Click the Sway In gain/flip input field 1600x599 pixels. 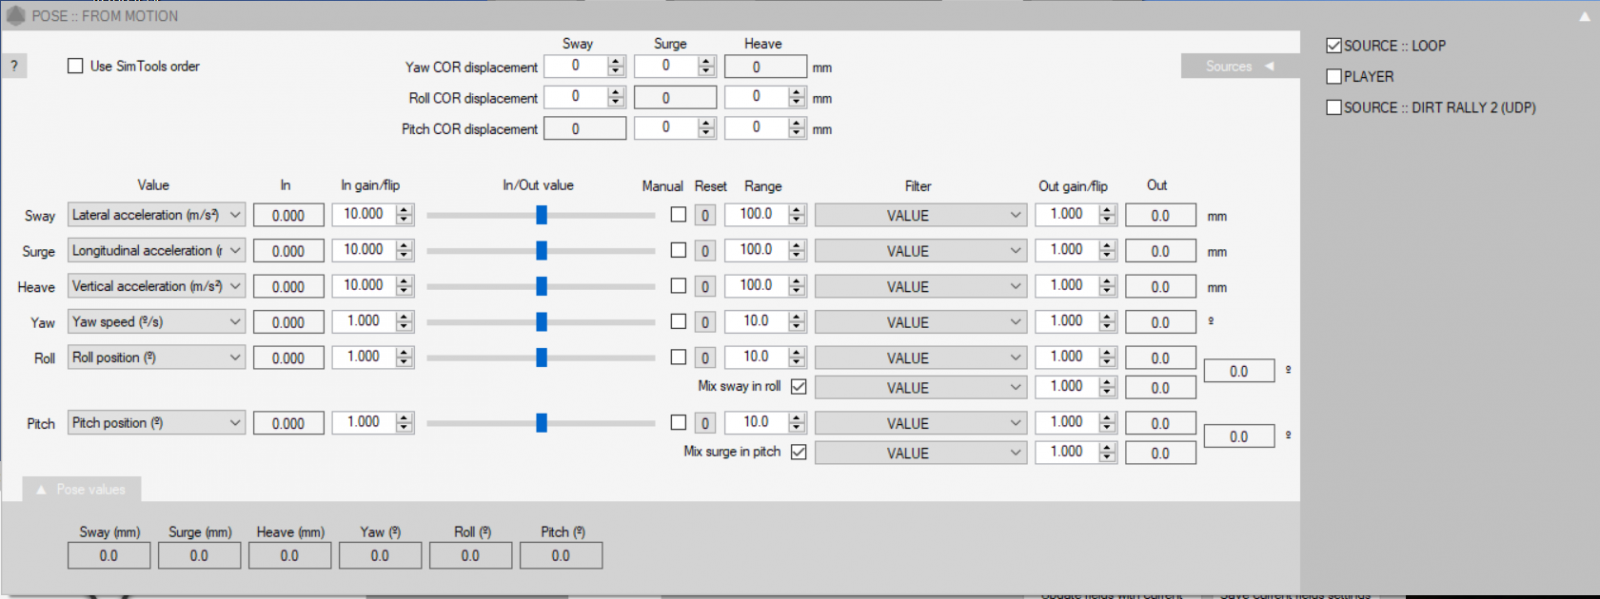pyautogui.click(x=364, y=215)
